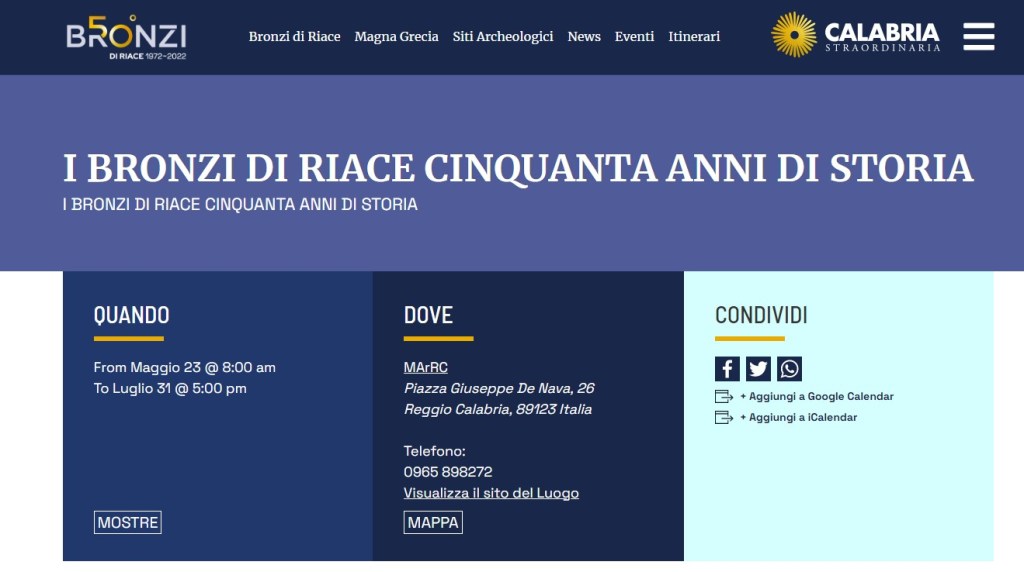1024x572 pixels.
Task: Open the Bronzi di Riace menu item
Action: coord(294,37)
